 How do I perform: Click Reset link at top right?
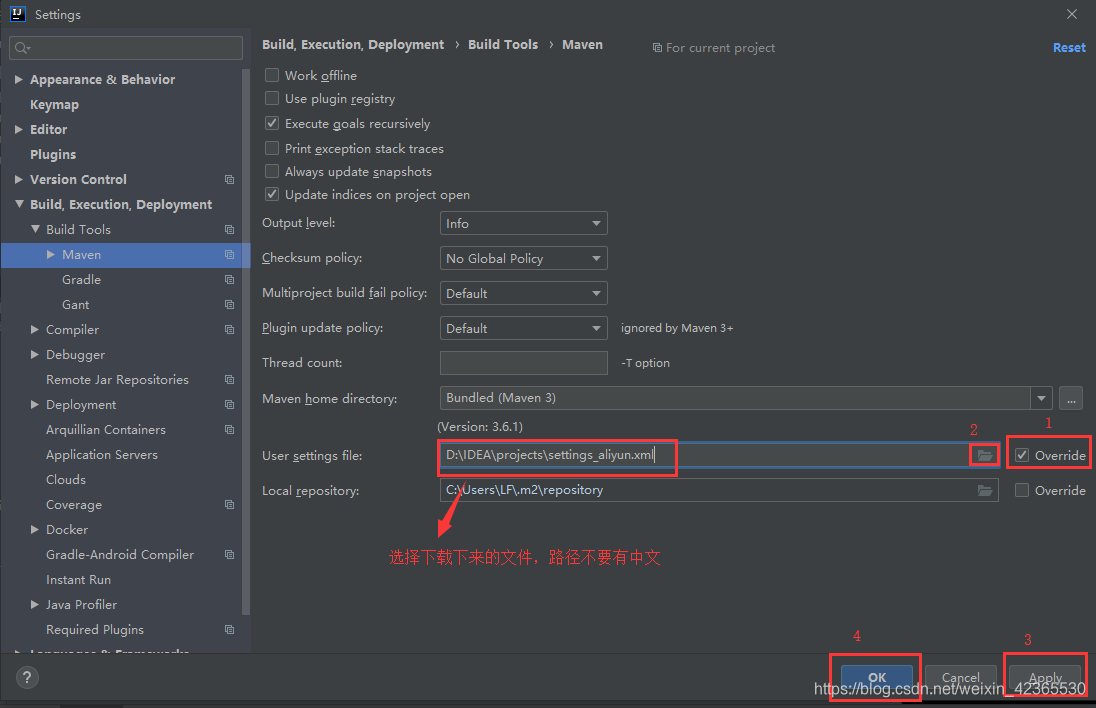click(x=1069, y=48)
